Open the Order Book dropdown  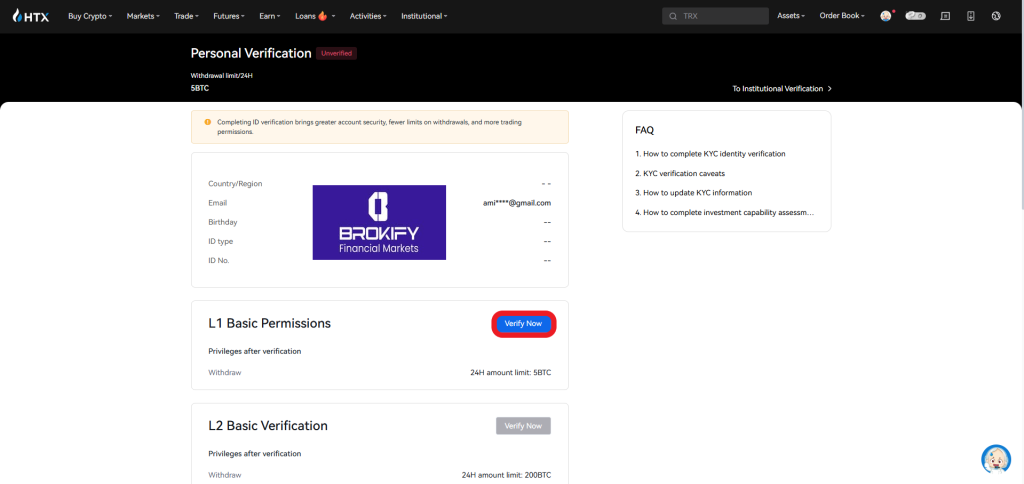pyautogui.click(x=844, y=16)
